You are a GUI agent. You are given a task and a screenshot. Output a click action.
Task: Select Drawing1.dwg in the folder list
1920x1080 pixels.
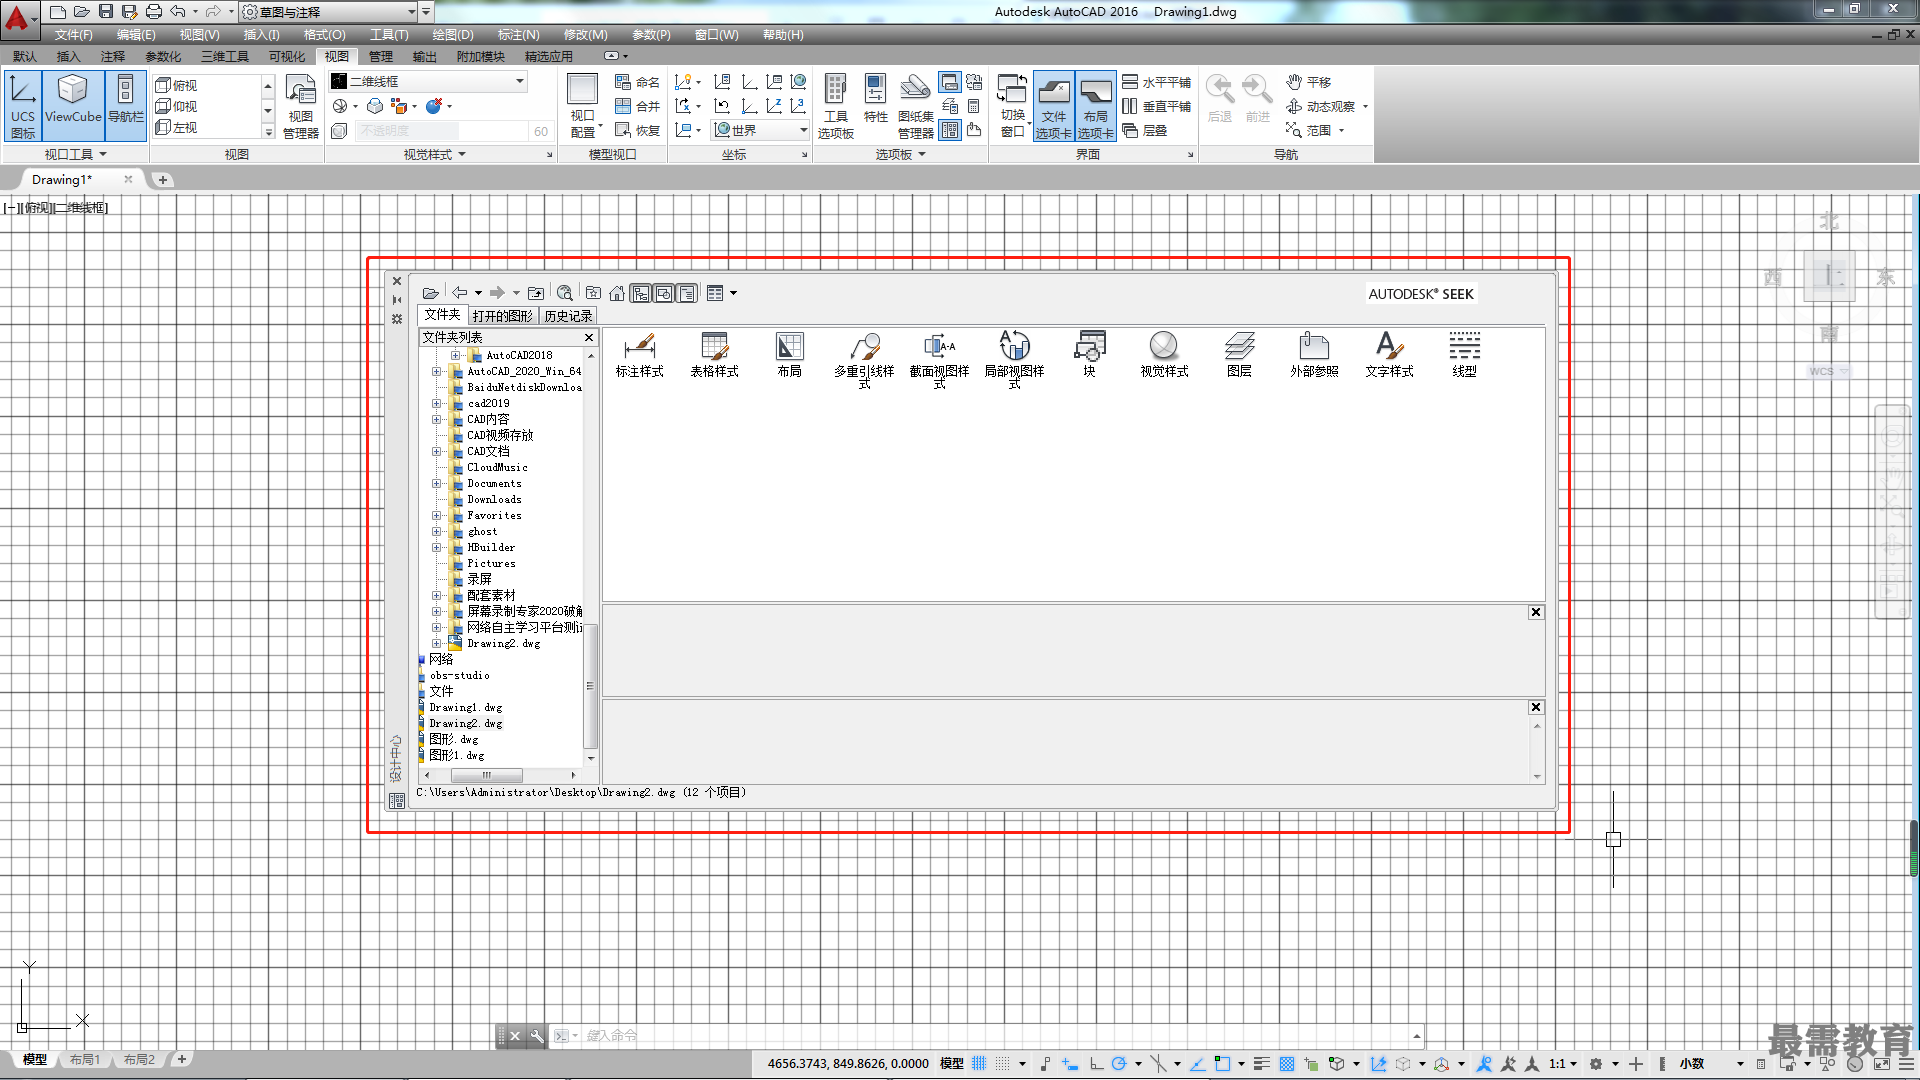point(466,707)
